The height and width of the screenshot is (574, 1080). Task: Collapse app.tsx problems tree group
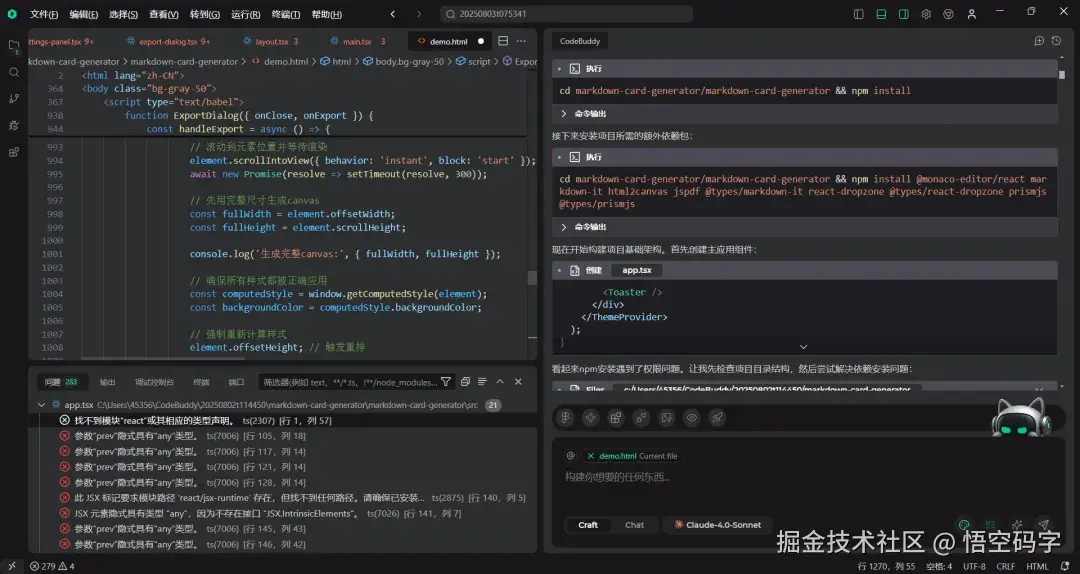click(x=41, y=404)
